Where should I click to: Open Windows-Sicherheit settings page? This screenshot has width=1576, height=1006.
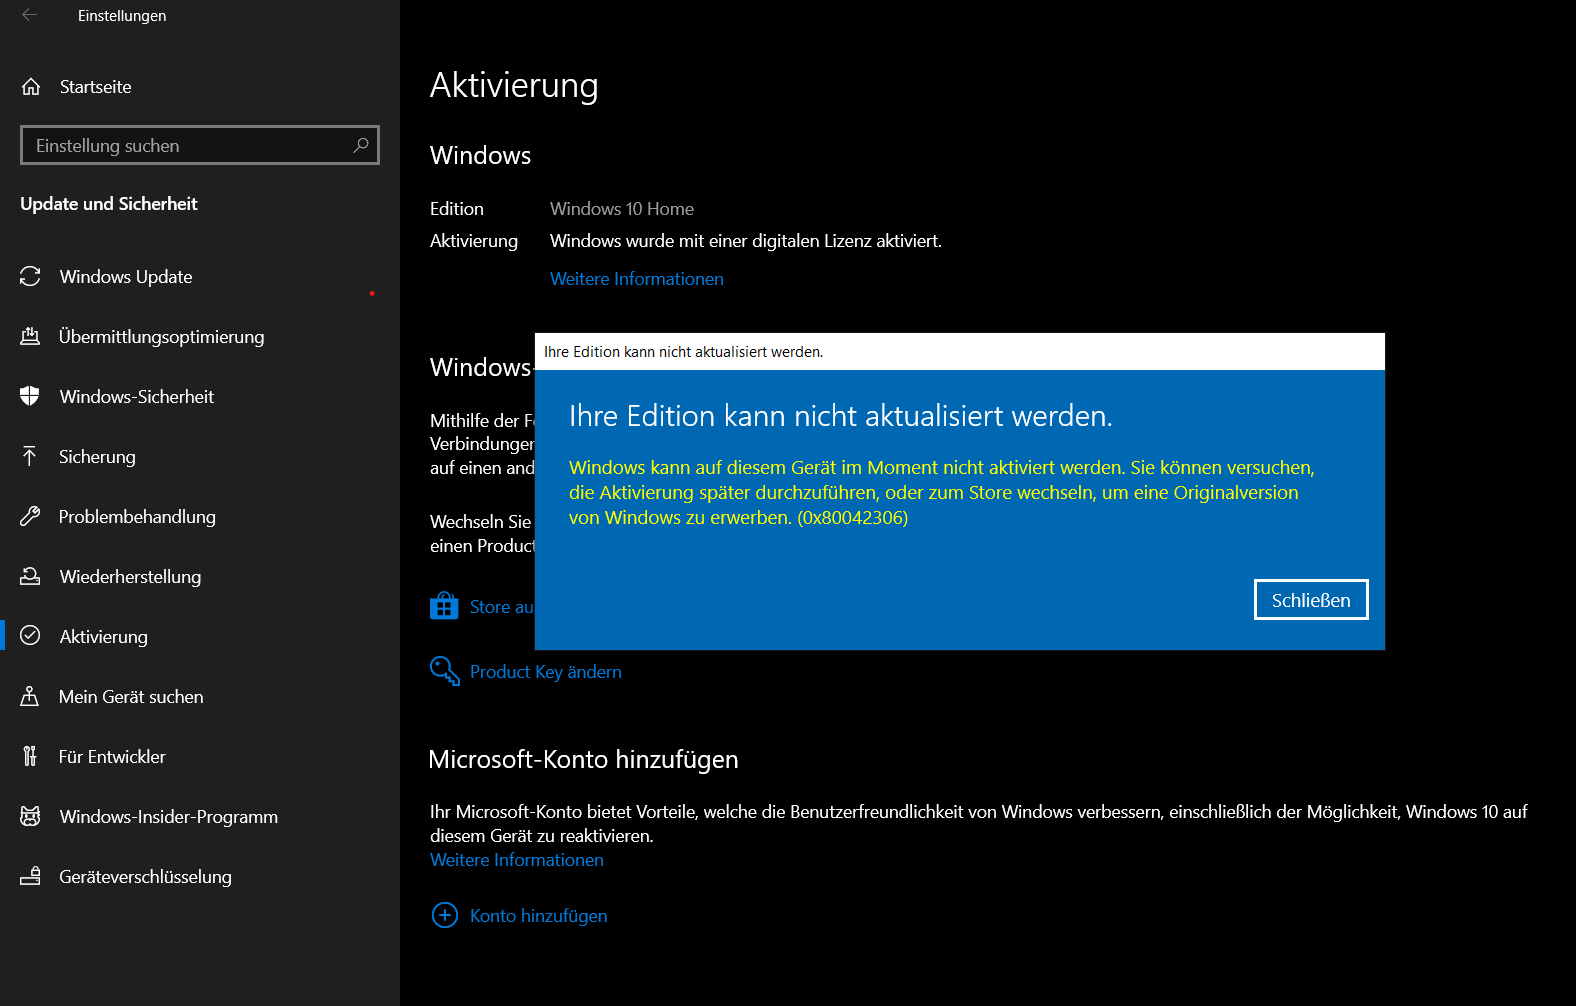[x=200, y=396]
